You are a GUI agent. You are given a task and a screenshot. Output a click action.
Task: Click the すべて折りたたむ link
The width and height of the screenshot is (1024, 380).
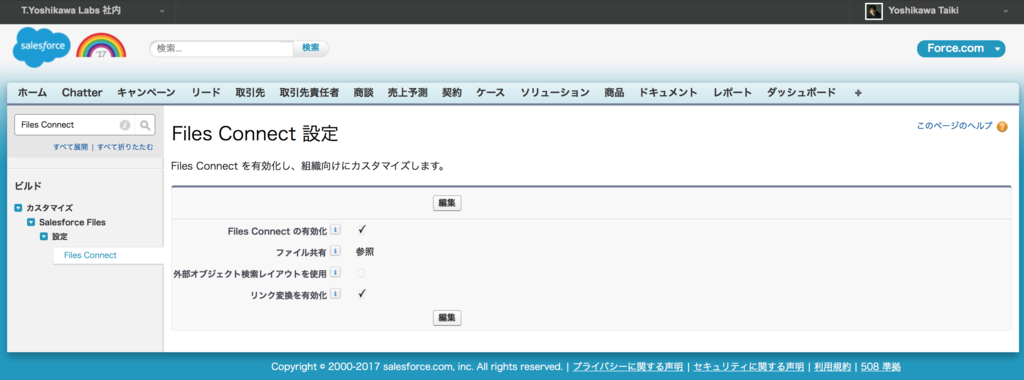tap(125, 148)
